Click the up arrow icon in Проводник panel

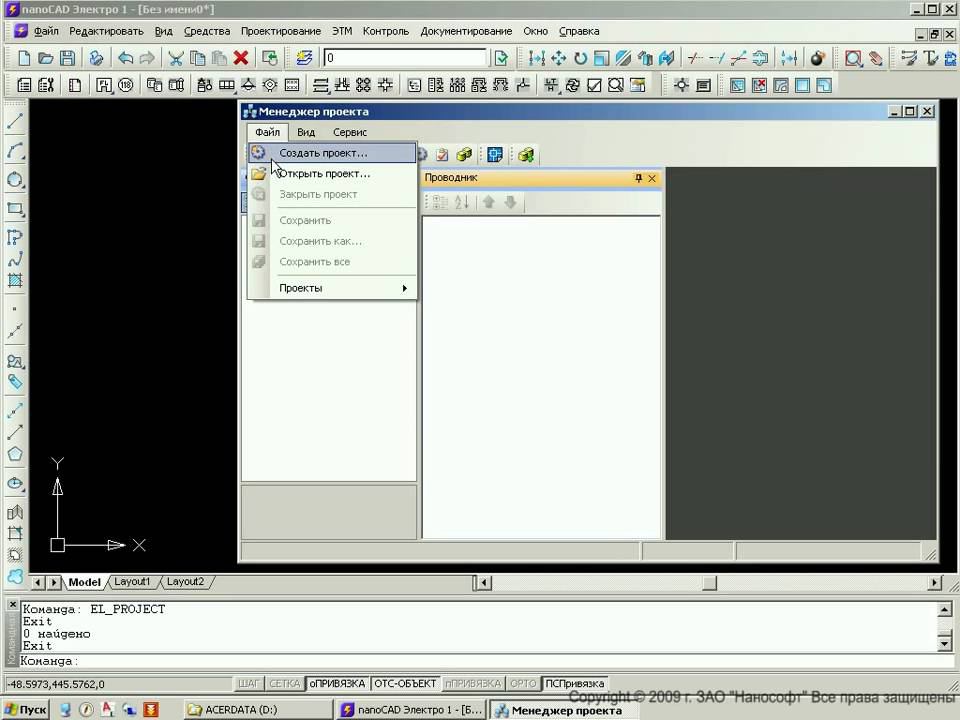(489, 202)
